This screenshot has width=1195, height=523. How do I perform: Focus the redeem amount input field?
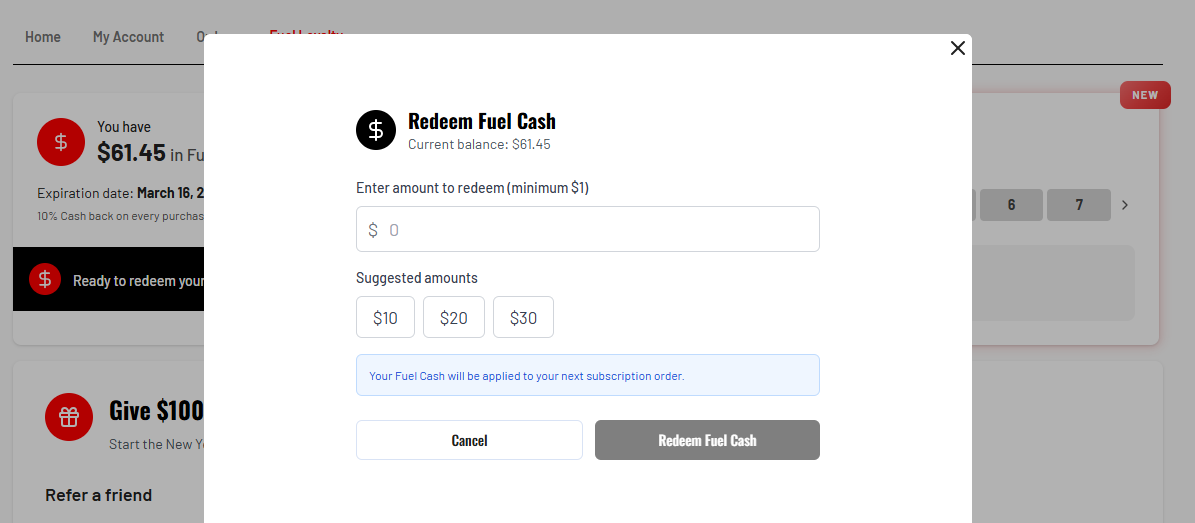pyautogui.click(x=600, y=230)
